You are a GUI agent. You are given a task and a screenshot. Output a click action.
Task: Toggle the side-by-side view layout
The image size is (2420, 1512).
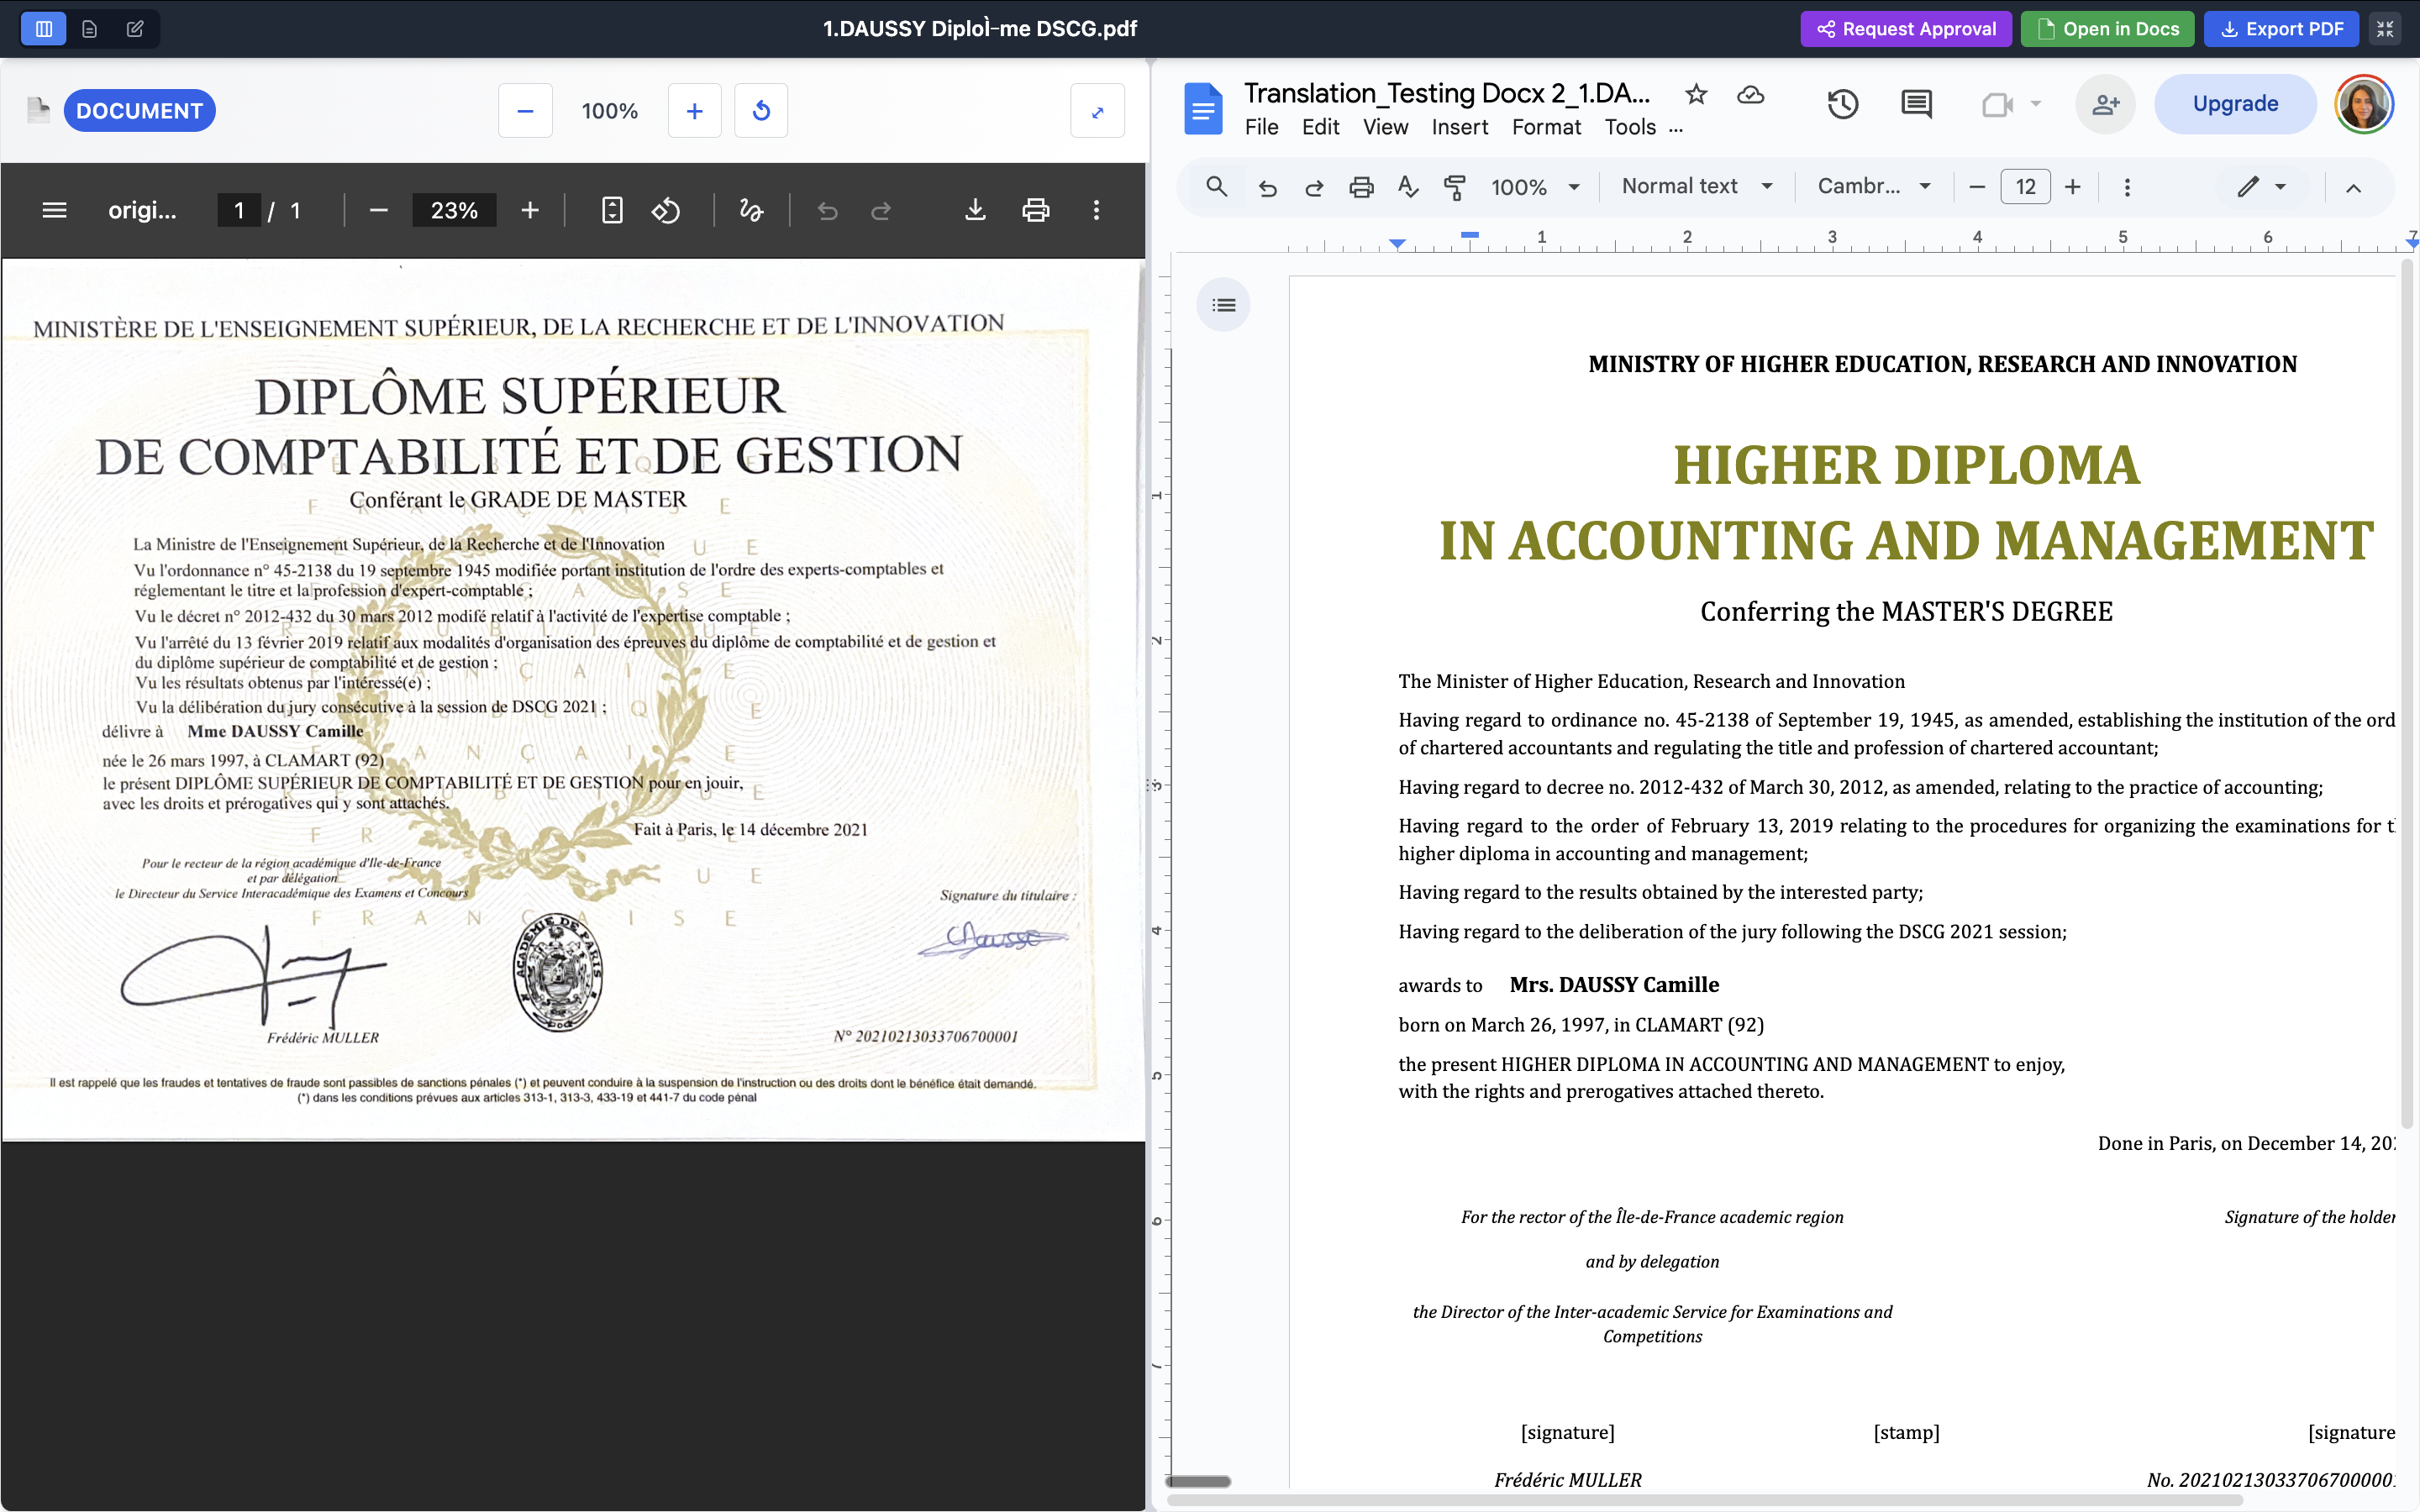[x=43, y=28]
